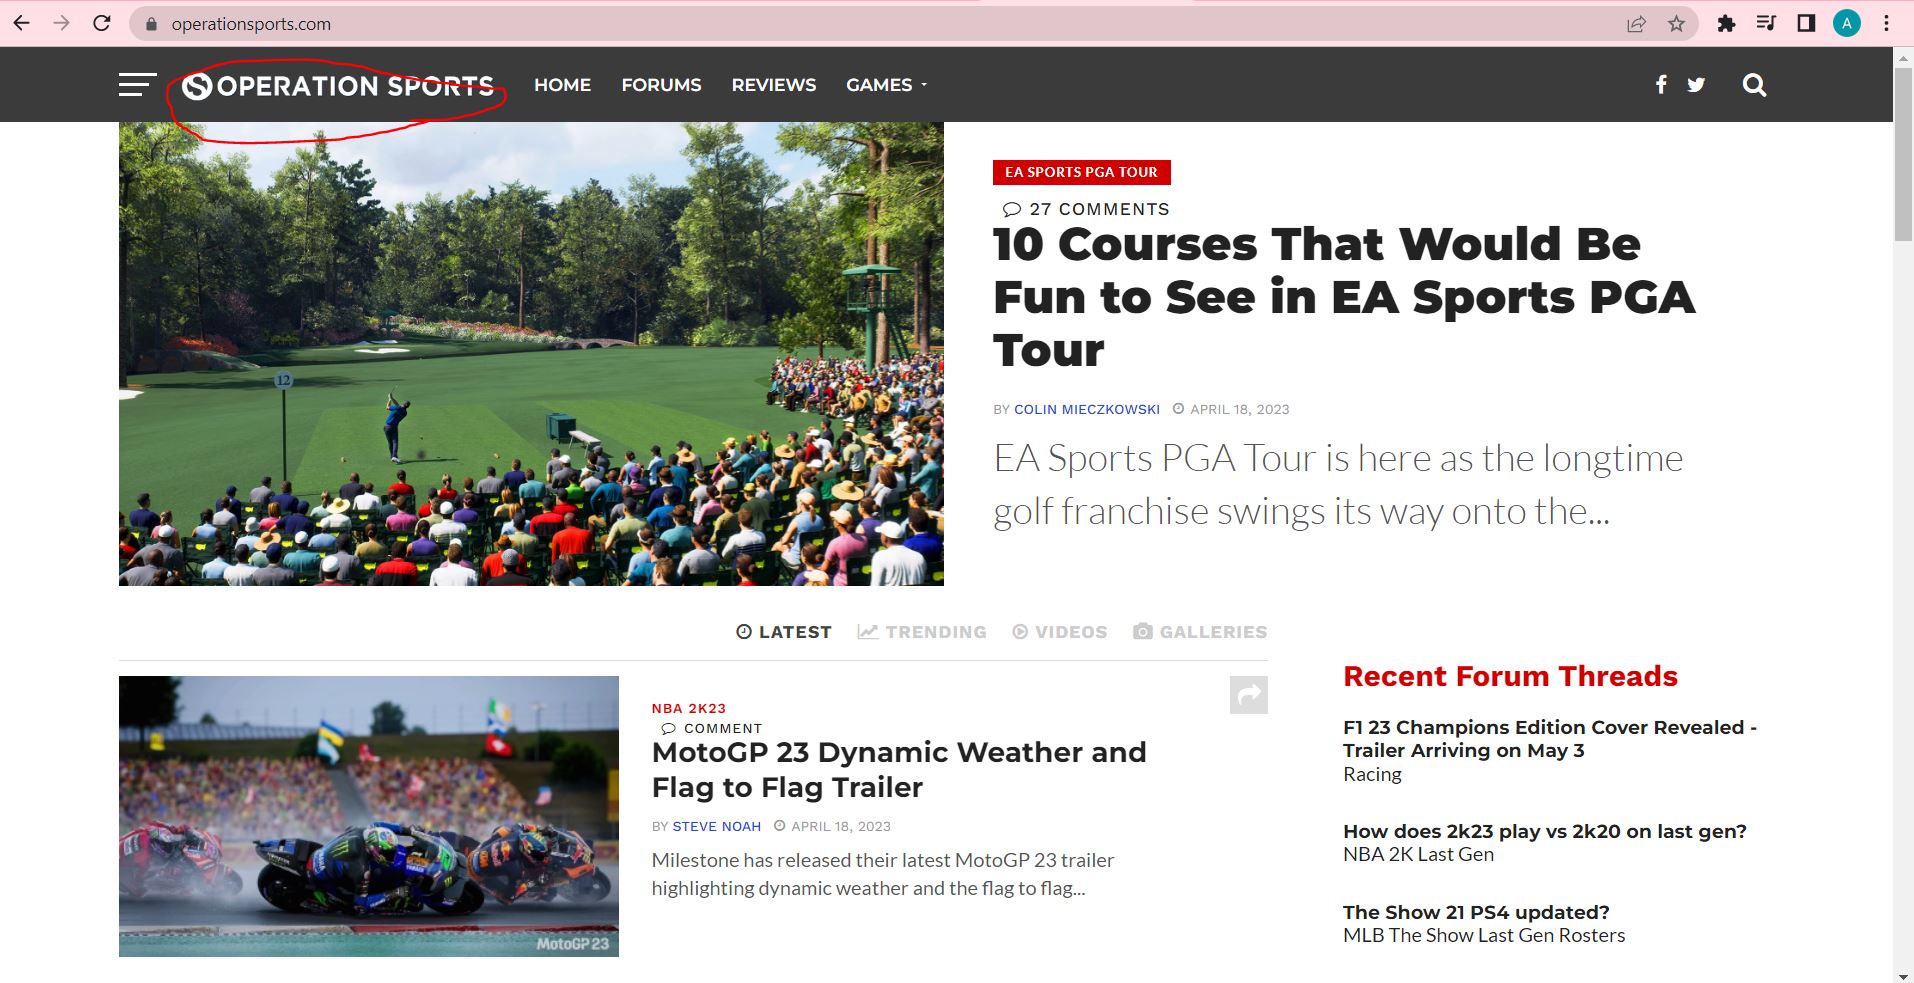Open the Facebook social icon
The image size is (1914, 983).
tap(1661, 85)
